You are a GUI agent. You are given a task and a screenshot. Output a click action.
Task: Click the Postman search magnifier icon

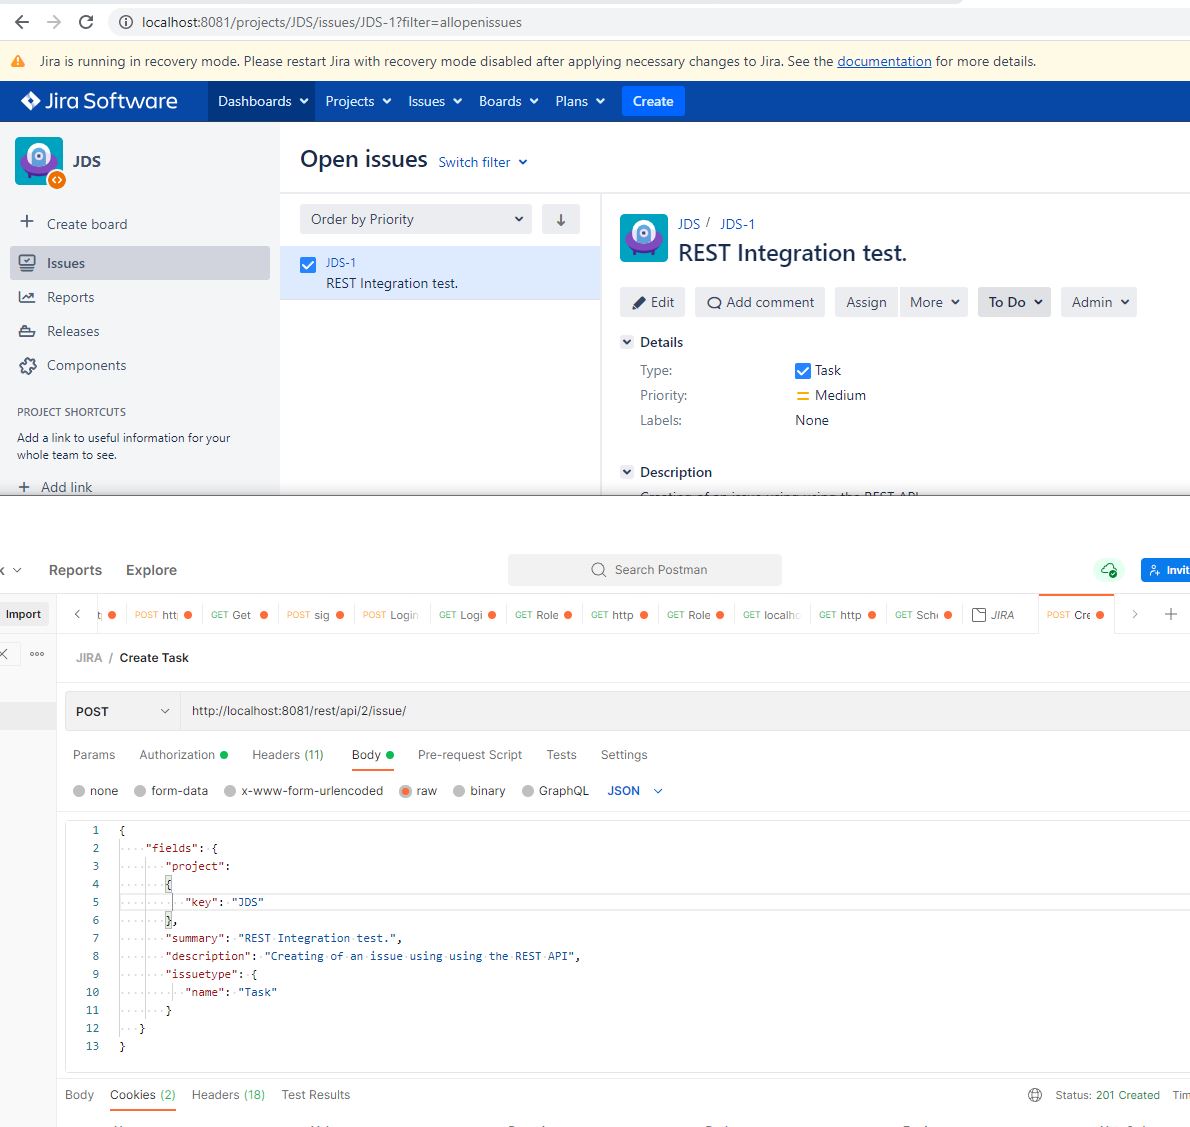(x=599, y=569)
